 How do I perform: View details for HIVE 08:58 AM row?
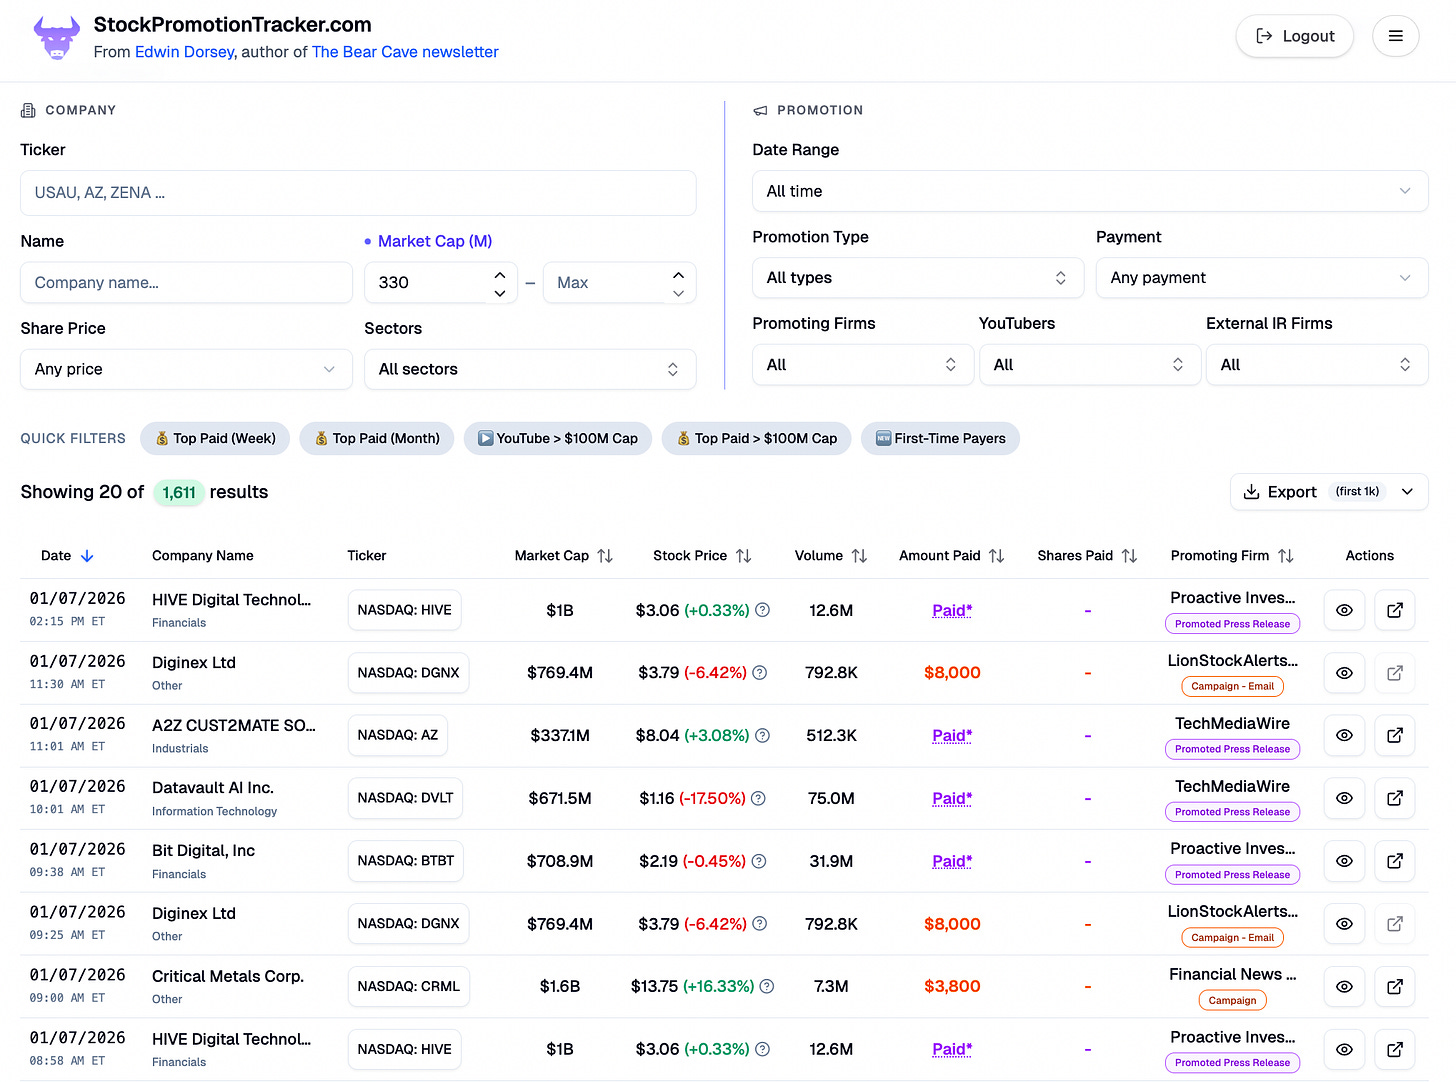1344,1049
